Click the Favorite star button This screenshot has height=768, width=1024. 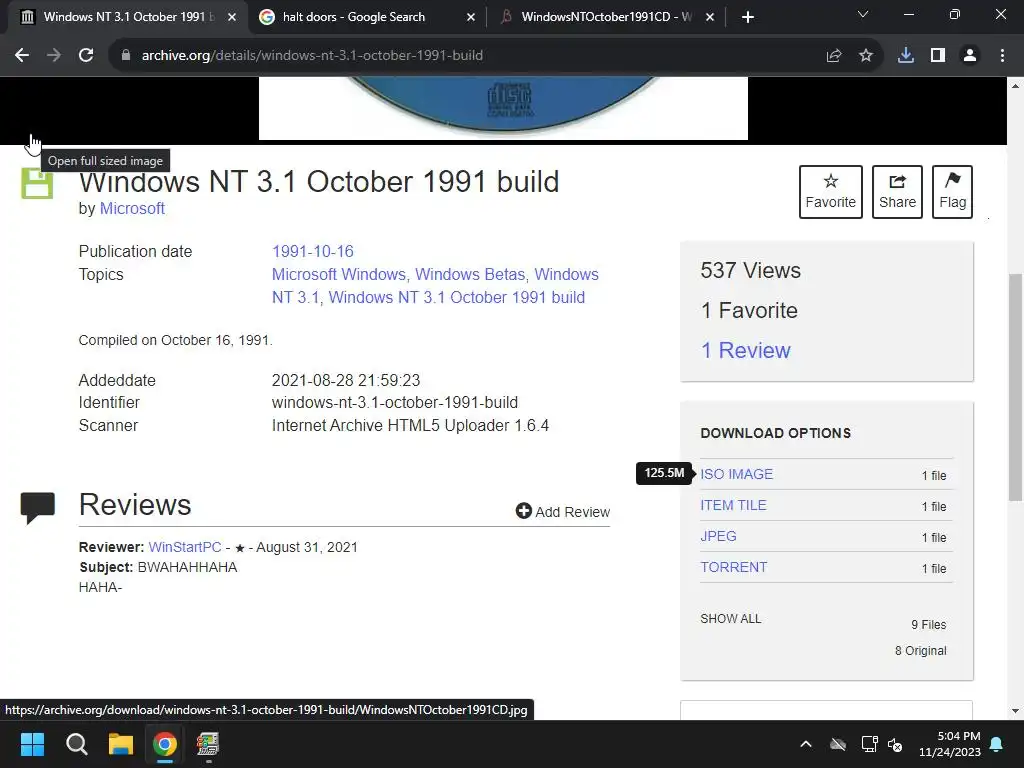tap(831, 192)
